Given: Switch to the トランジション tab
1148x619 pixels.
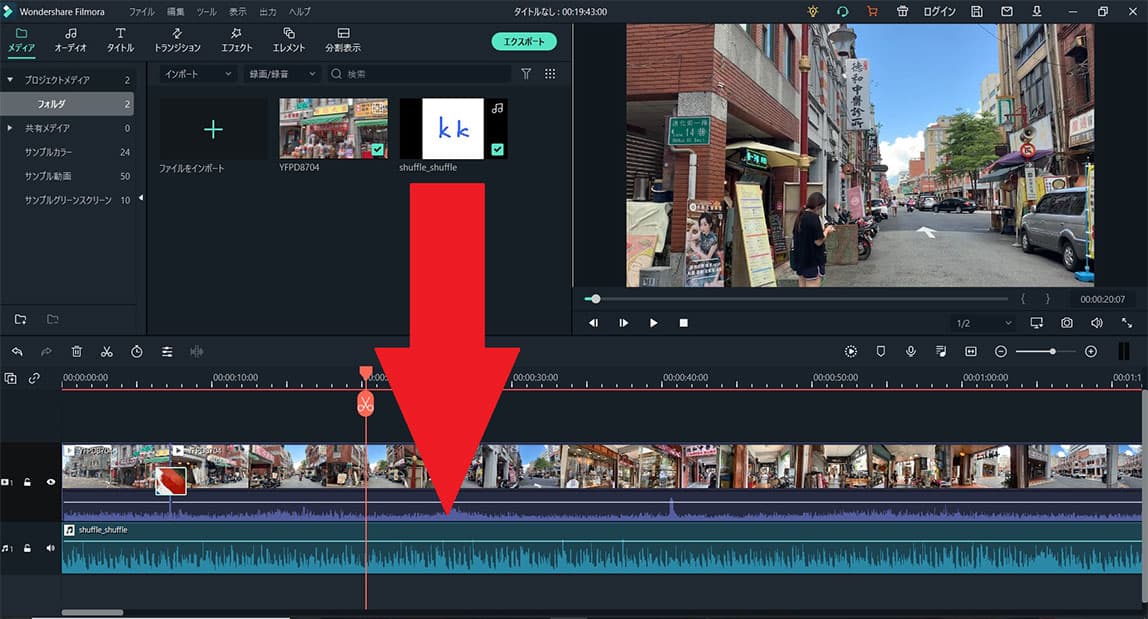Looking at the screenshot, I should point(177,40).
